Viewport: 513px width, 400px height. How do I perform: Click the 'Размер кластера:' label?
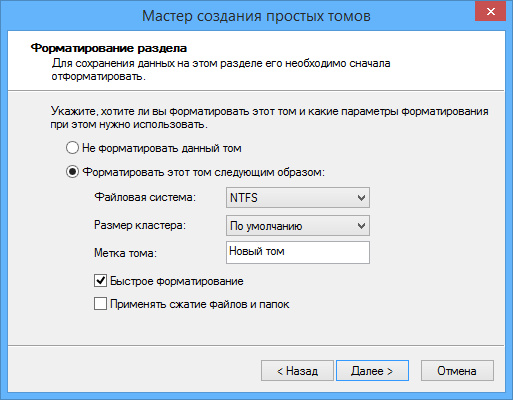(140, 225)
